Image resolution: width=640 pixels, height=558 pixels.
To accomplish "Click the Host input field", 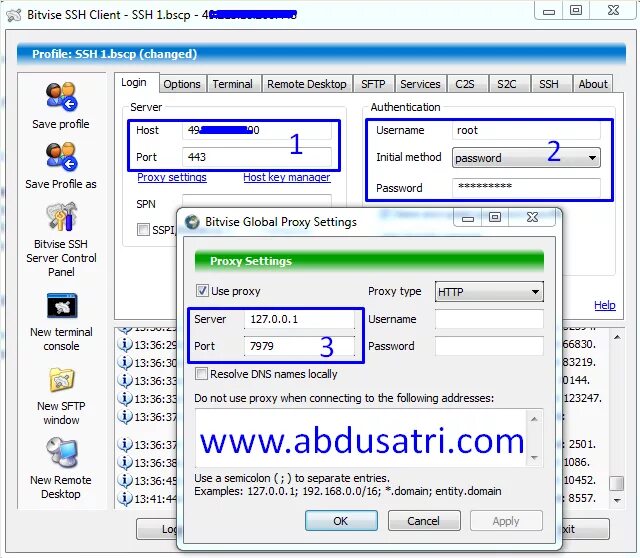I will point(257,130).
